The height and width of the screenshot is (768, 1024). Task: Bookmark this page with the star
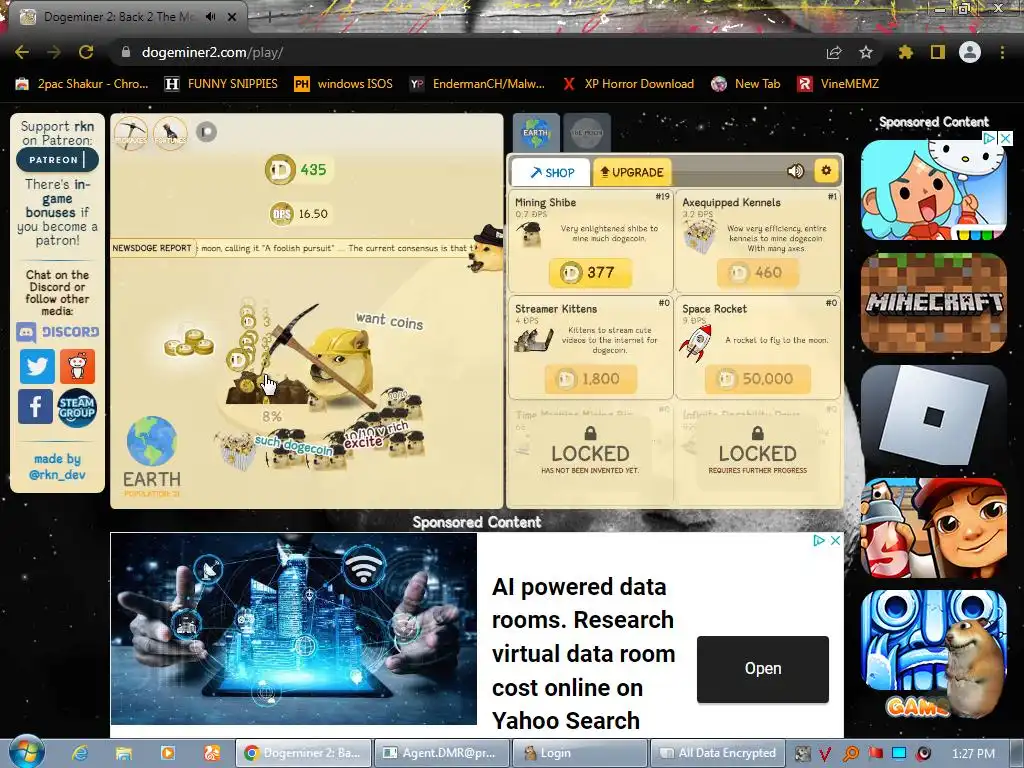(x=866, y=52)
